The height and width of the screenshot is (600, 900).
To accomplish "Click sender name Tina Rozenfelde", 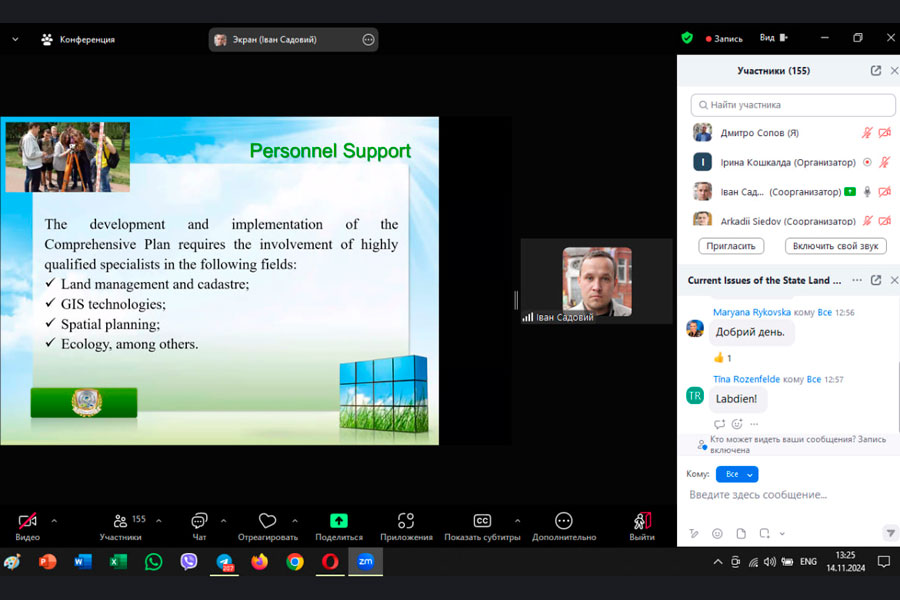I will coord(746,379).
